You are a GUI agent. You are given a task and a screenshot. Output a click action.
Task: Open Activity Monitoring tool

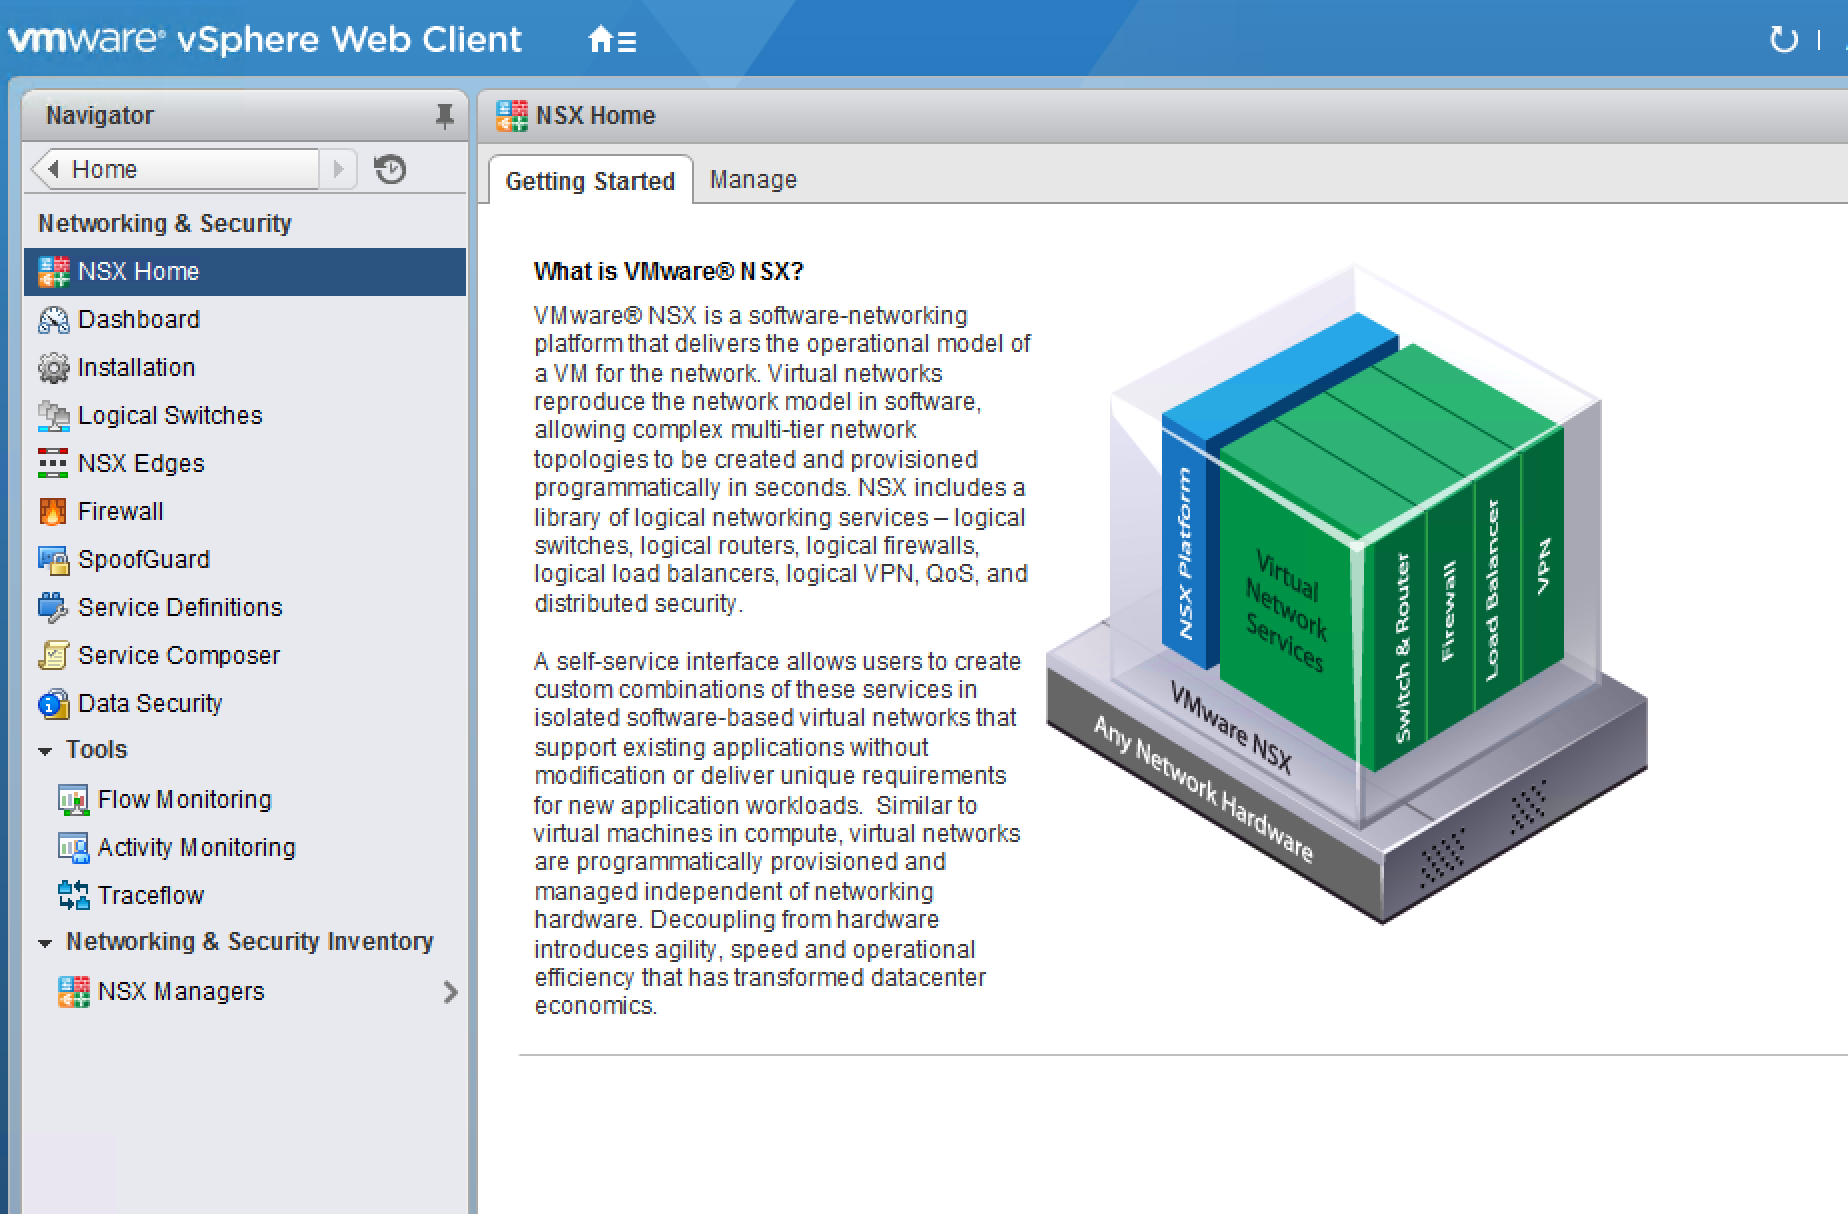coord(245,847)
